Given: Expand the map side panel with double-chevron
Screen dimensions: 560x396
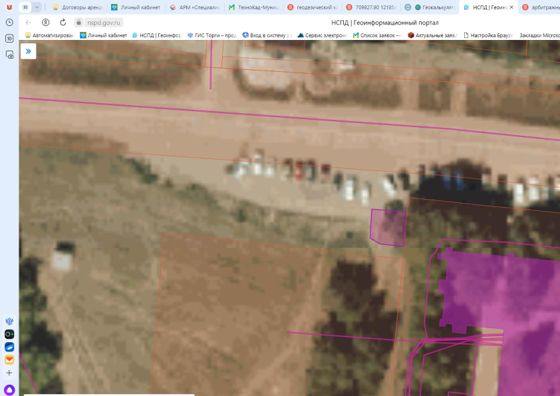Looking at the screenshot, I should click(28, 51).
